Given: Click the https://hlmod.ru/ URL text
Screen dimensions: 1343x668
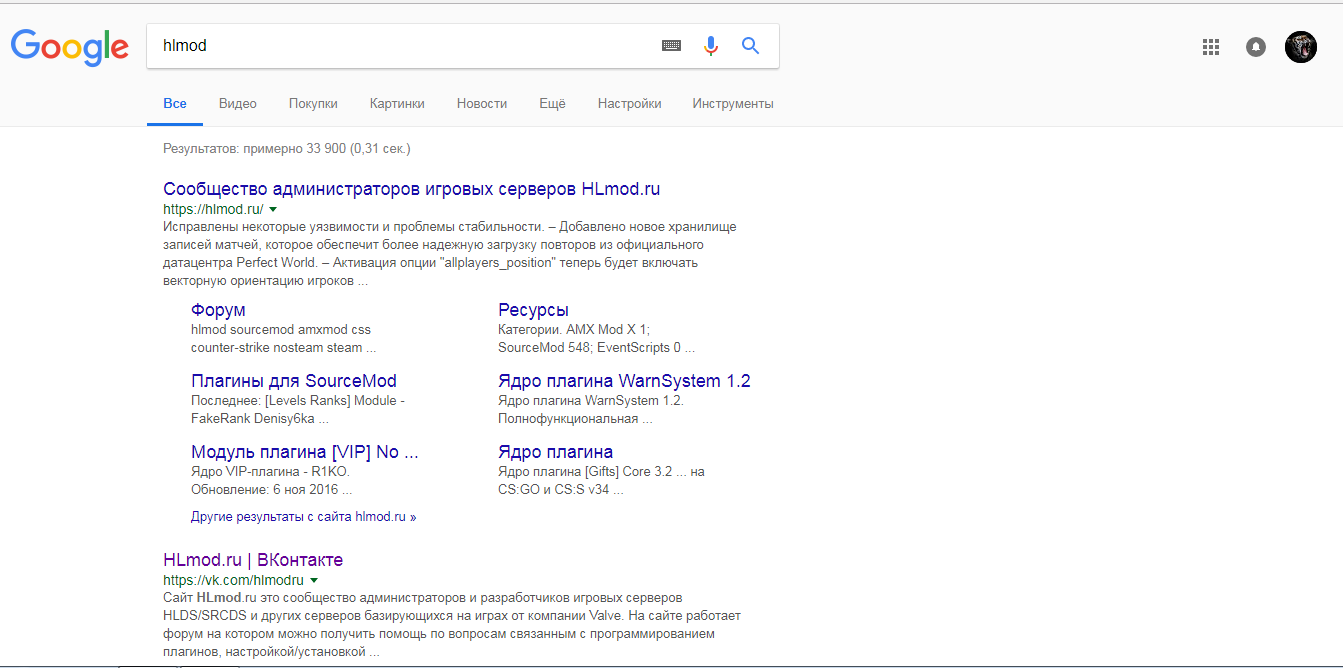Looking at the screenshot, I should [x=213, y=210].
